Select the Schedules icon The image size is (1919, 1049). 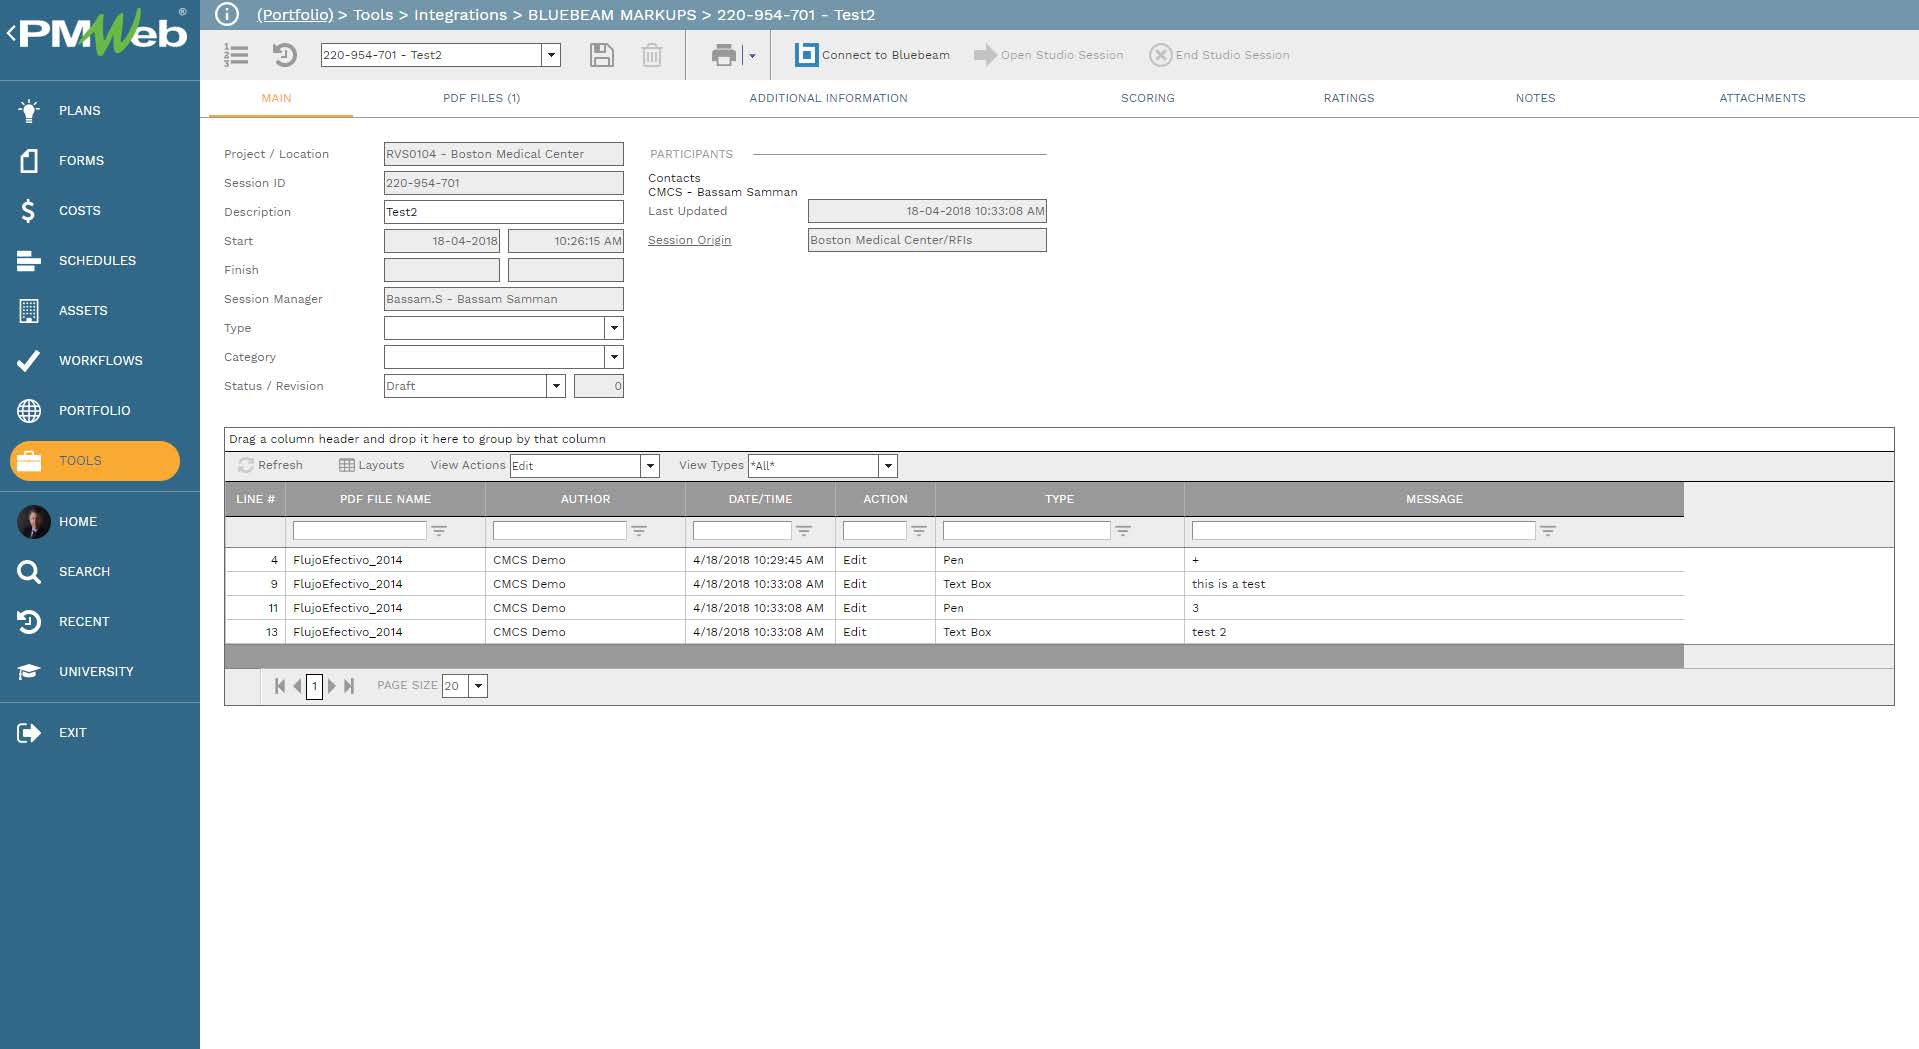[x=29, y=260]
